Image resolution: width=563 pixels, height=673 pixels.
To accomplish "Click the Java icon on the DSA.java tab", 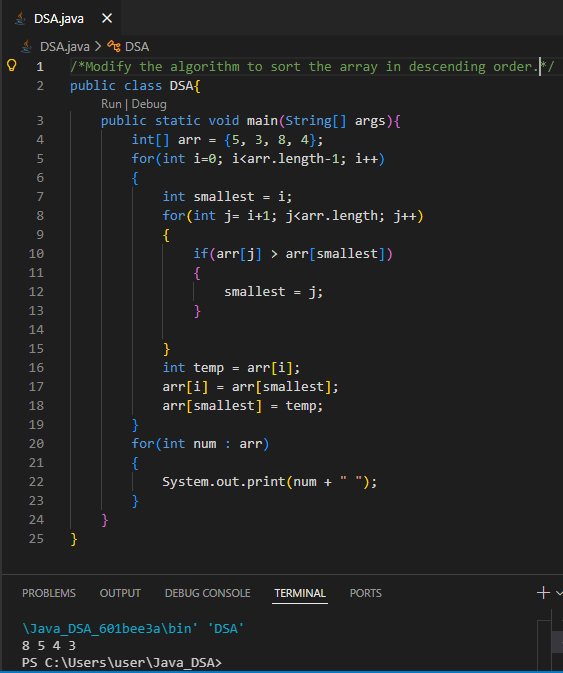I will tap(20, 18).
